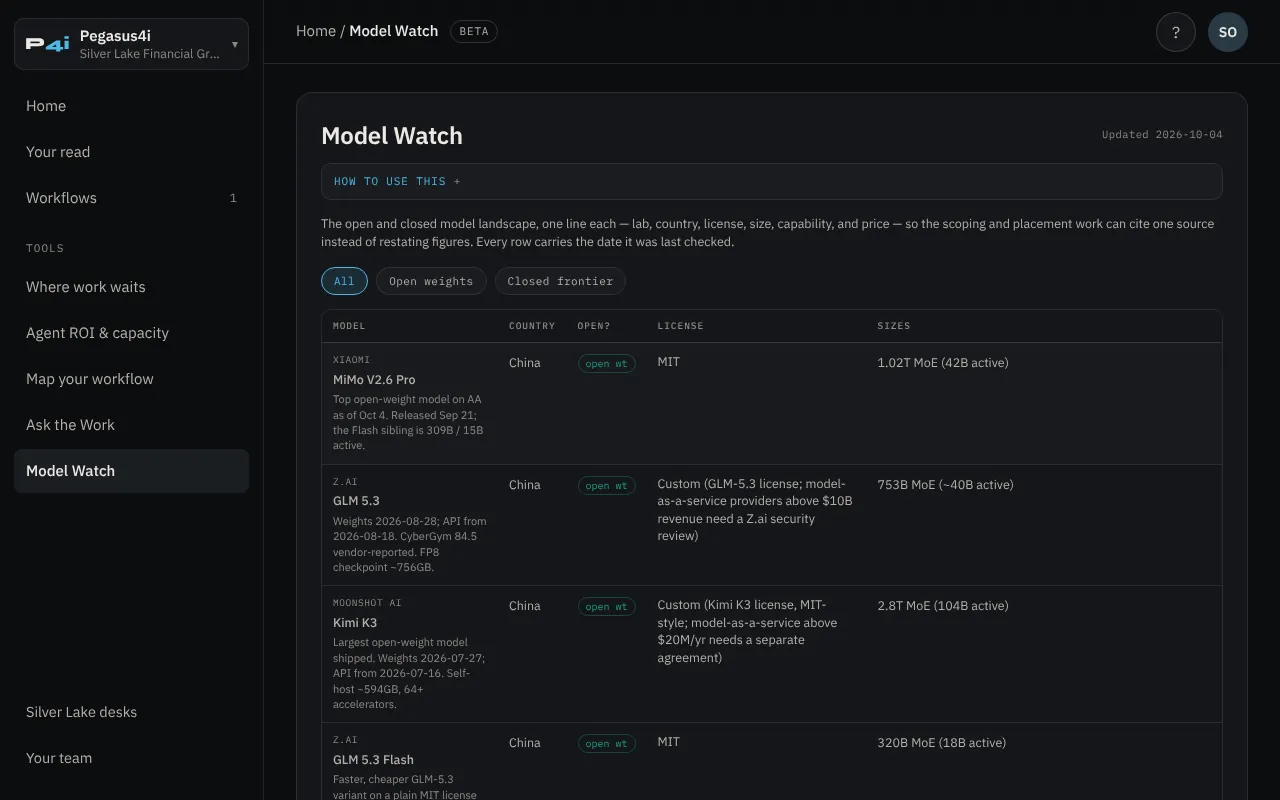Filter models by Open weights

click(x=431, y=281)
